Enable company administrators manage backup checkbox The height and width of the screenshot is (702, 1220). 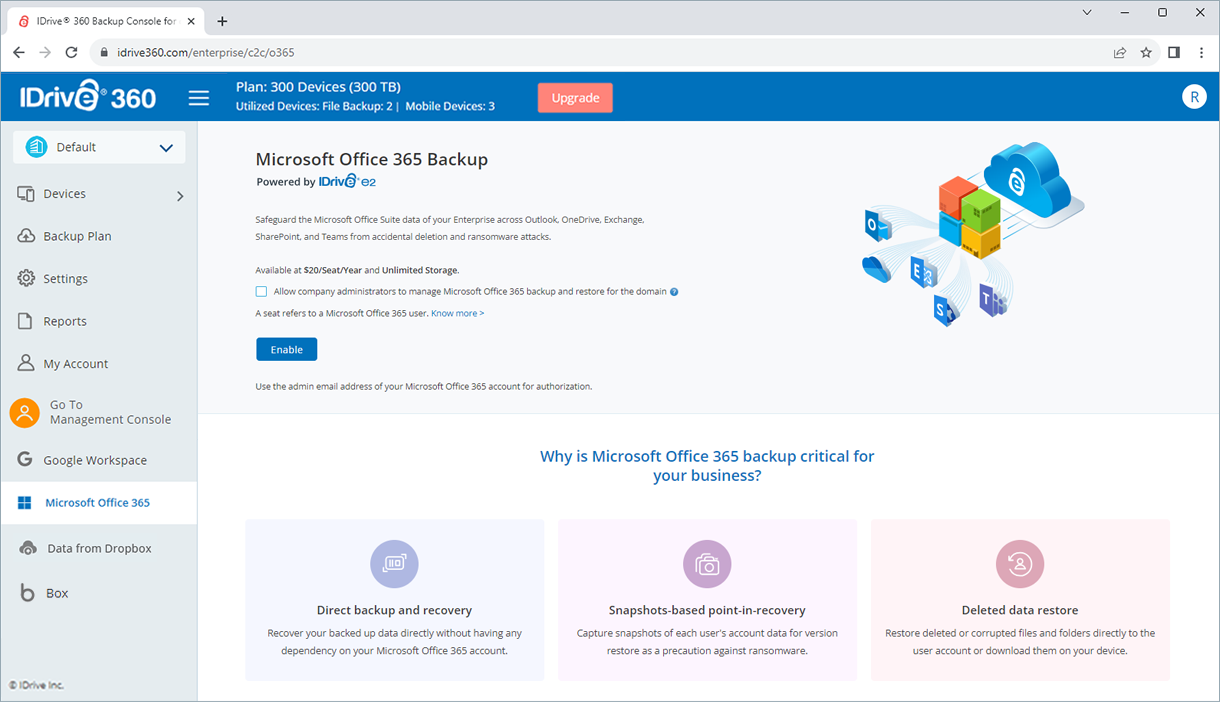click(261, 292)
